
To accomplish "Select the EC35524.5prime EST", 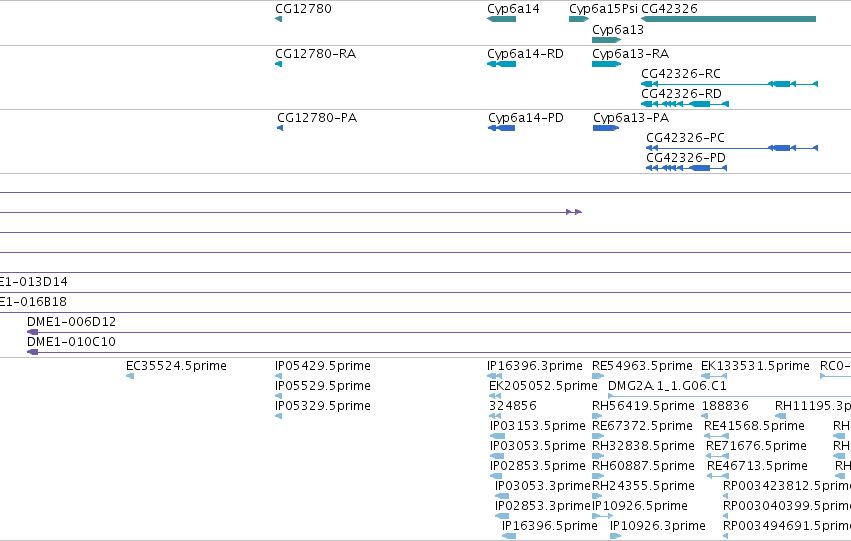I will (x=130, y=376).
